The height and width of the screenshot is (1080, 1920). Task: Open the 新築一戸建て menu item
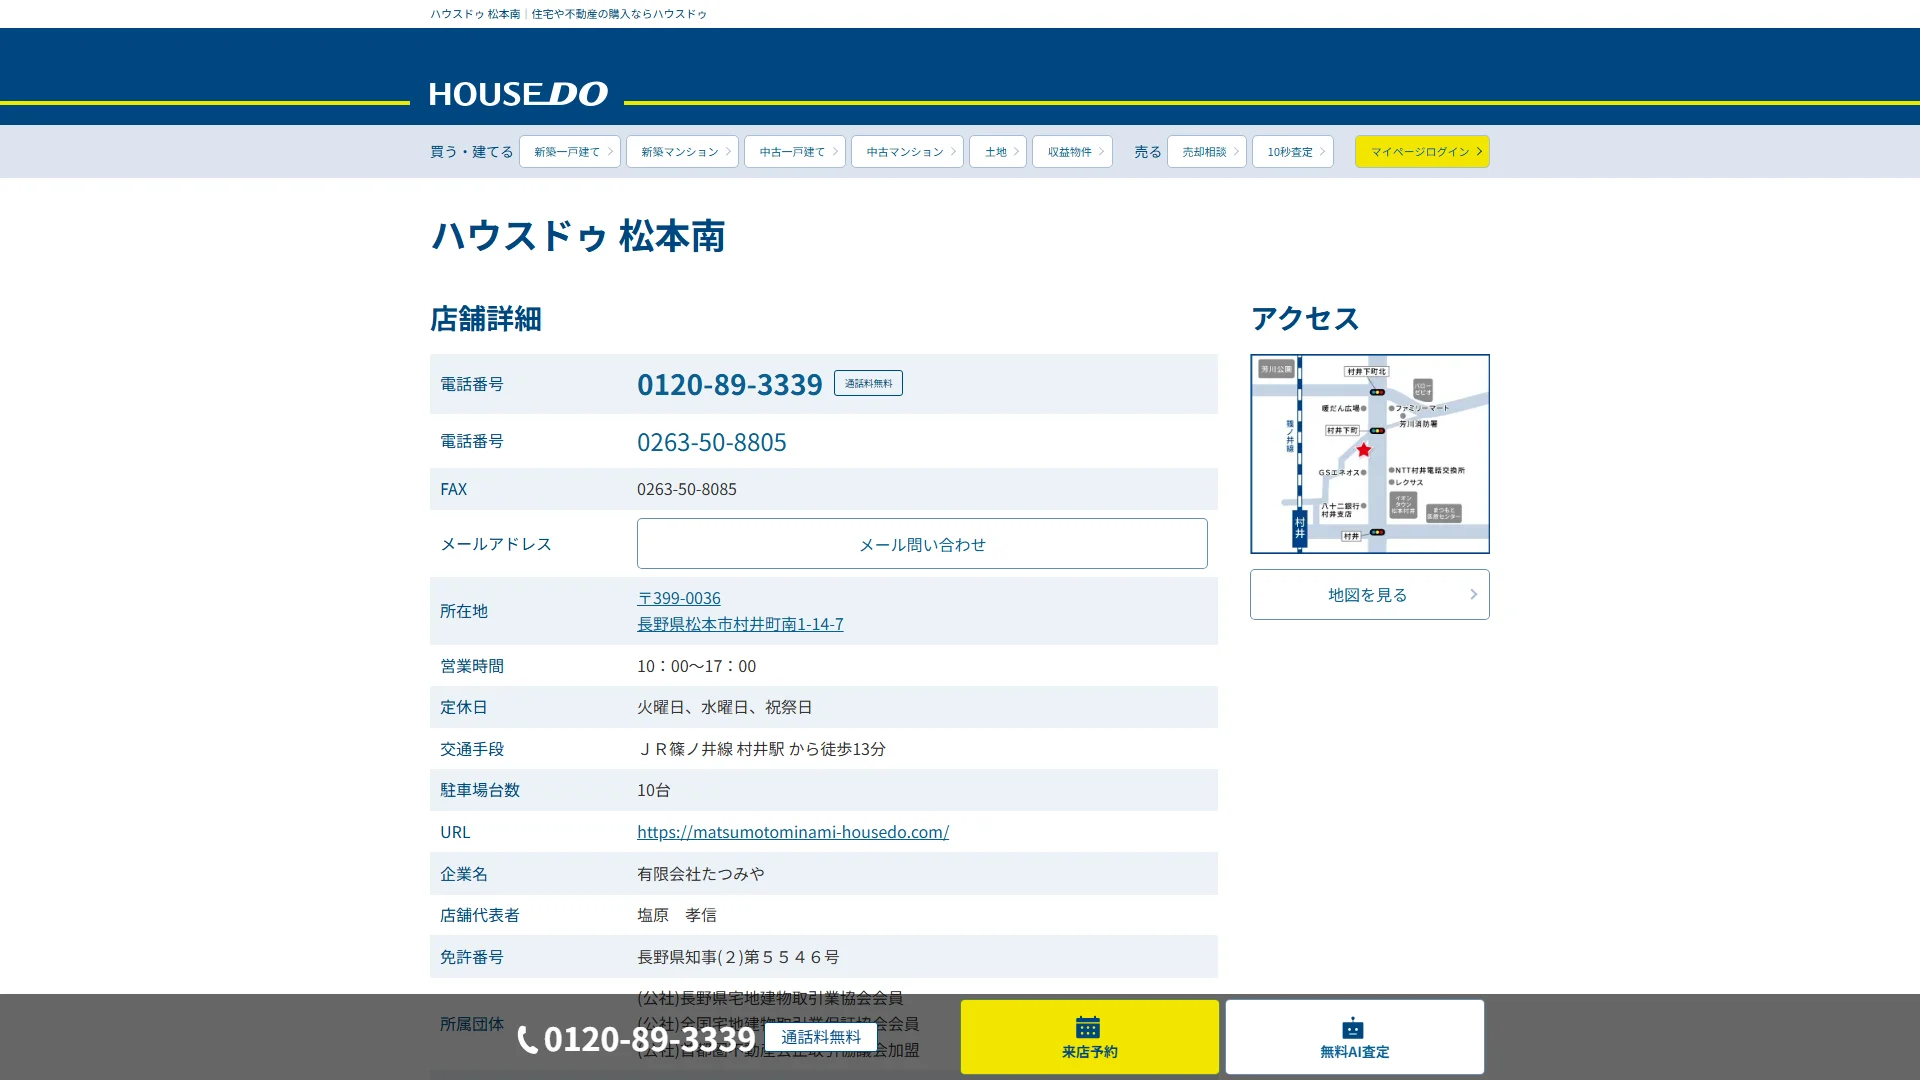(570, 152)
